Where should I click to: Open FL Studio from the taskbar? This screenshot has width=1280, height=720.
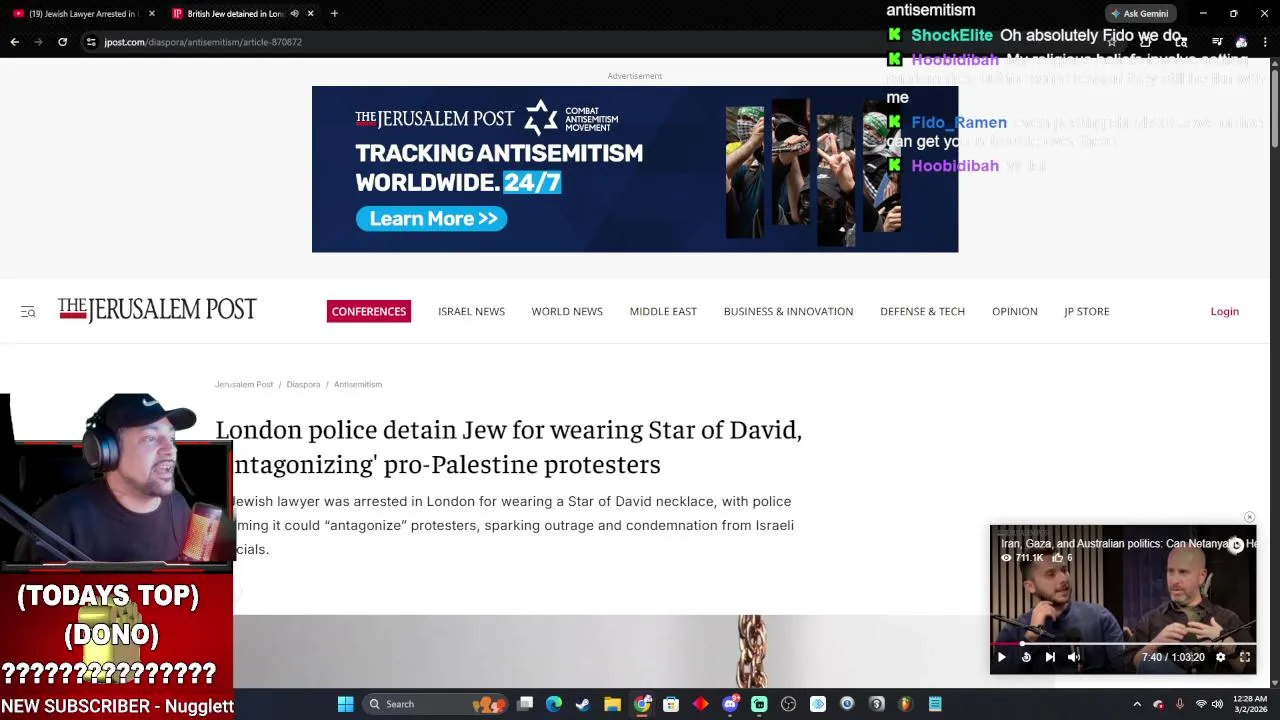pyautogui.click(x=905, y=704)
